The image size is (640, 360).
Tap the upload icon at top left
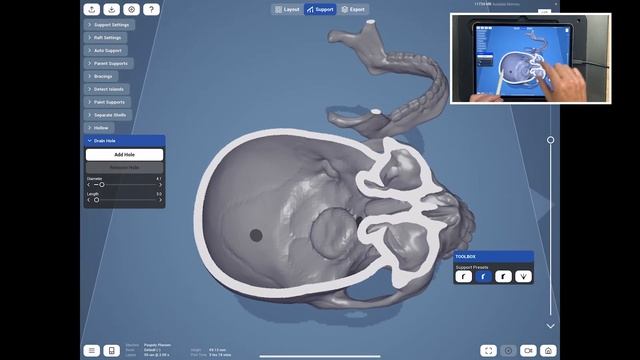click(91, 9)
